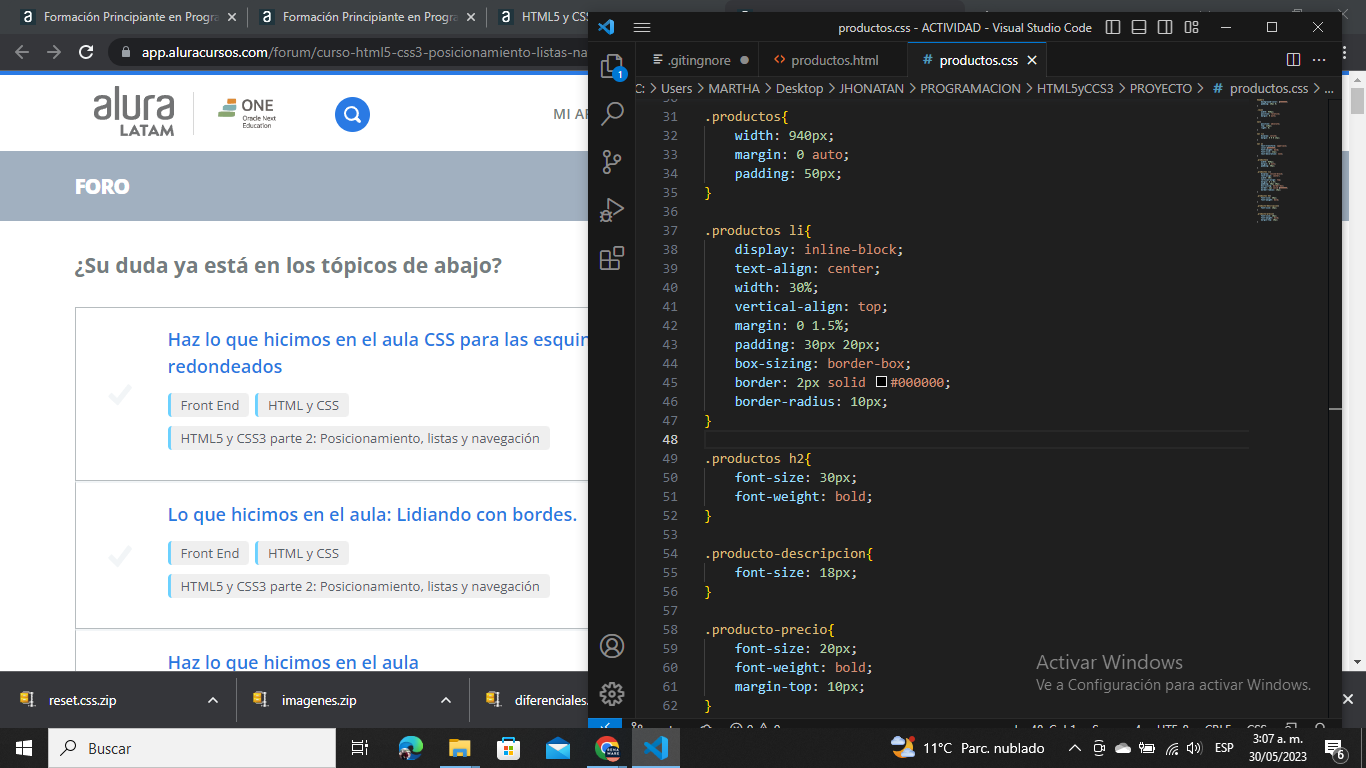Click the PROGRAMACION breadcrumb segment
The image size is (1366, 768).
970,88
